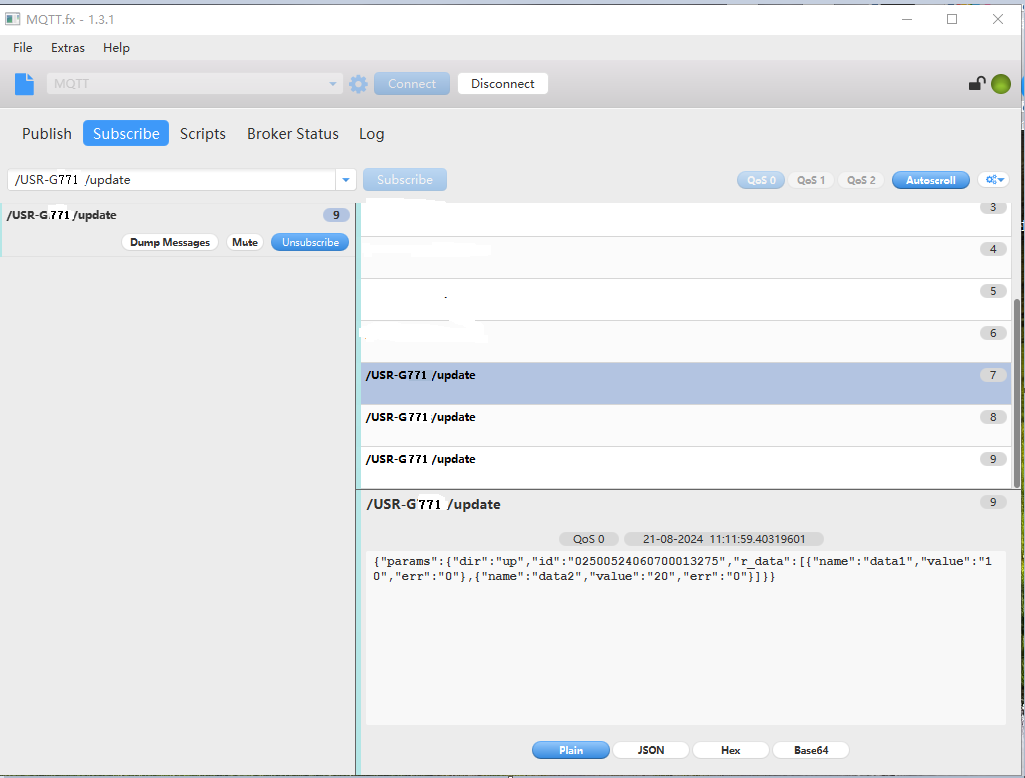Screen dimensions: 1025x778
Task: Click the new connection profile file icon
Action: tap(24, 84)
